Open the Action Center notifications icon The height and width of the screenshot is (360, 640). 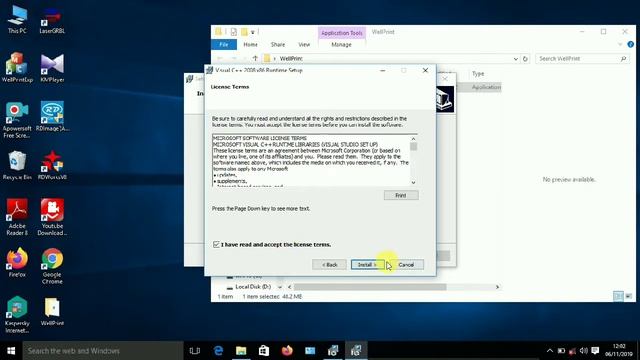tap(595, 351)
